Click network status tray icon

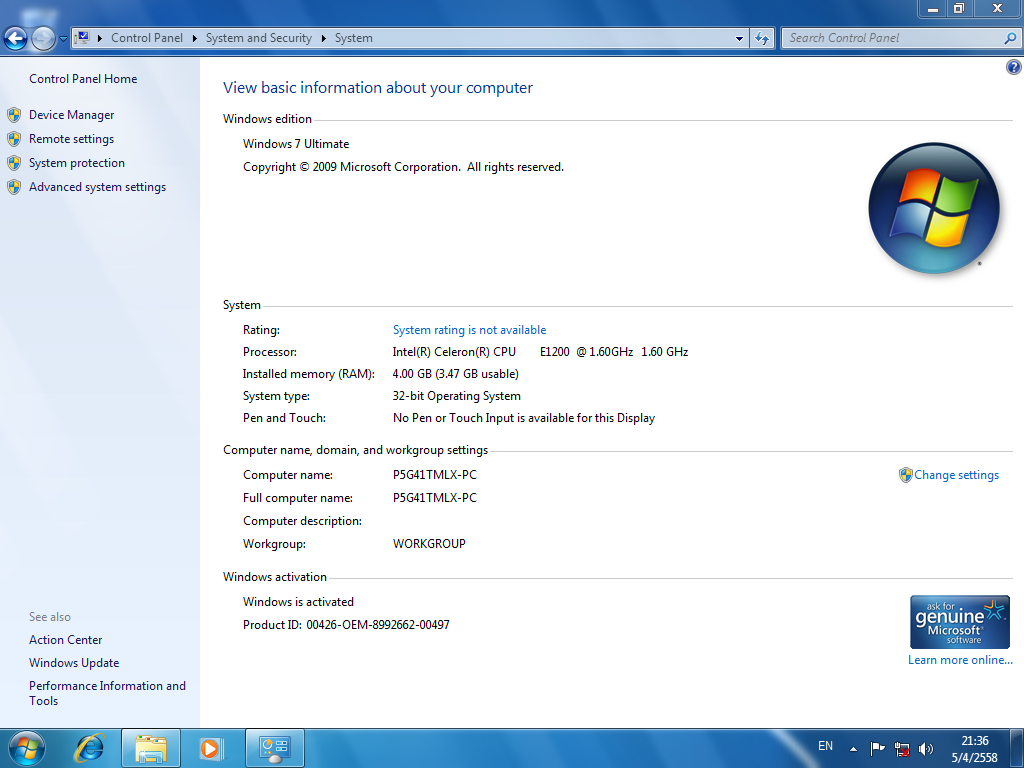pos(902,748)
